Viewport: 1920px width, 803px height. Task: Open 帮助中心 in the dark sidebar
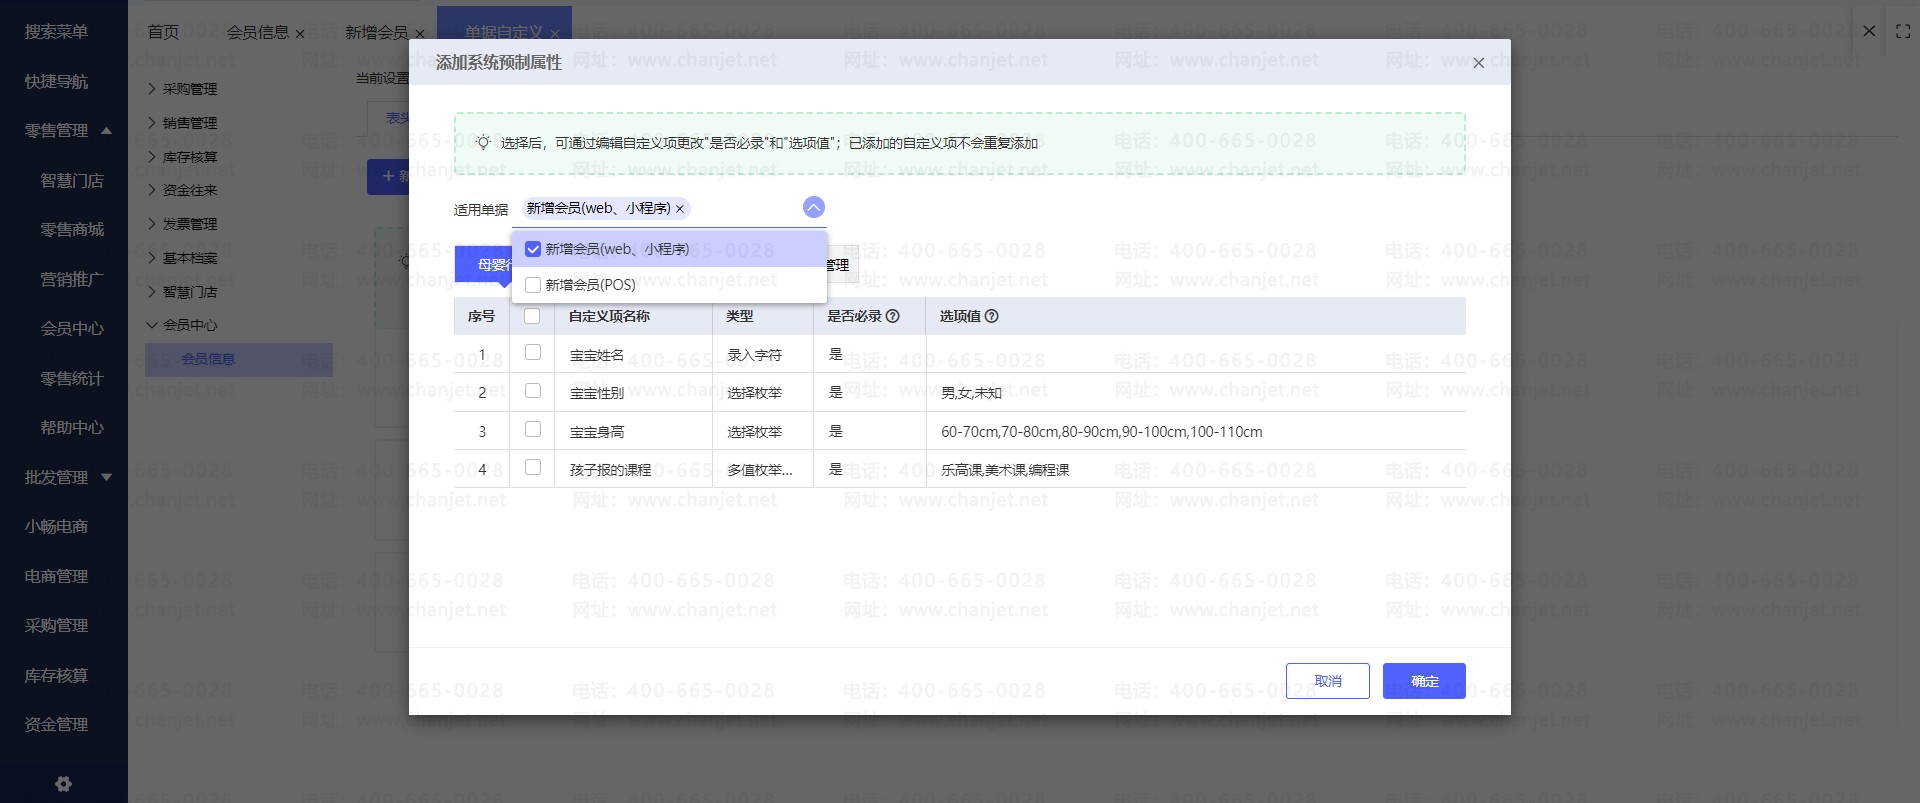72,428
